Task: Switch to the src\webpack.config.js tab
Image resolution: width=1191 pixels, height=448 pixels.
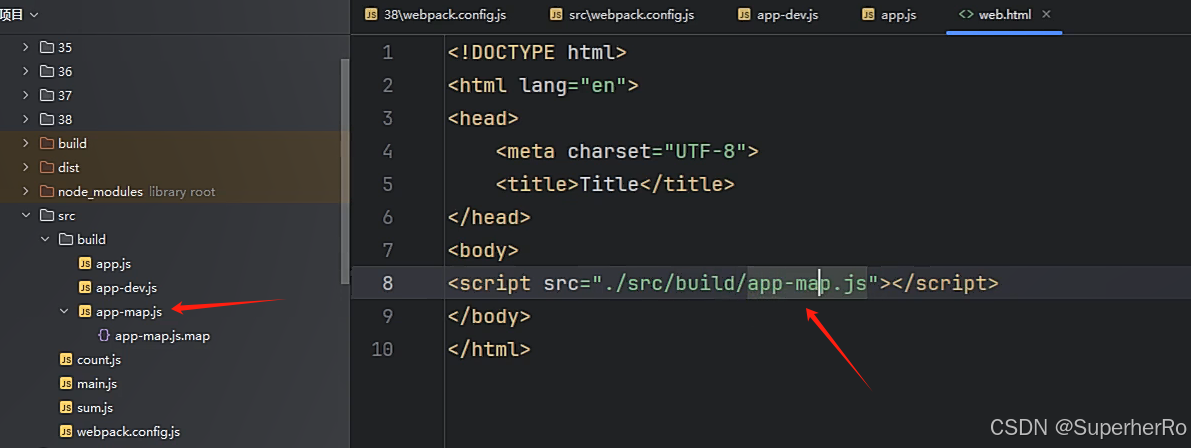Action: point(621,14)
